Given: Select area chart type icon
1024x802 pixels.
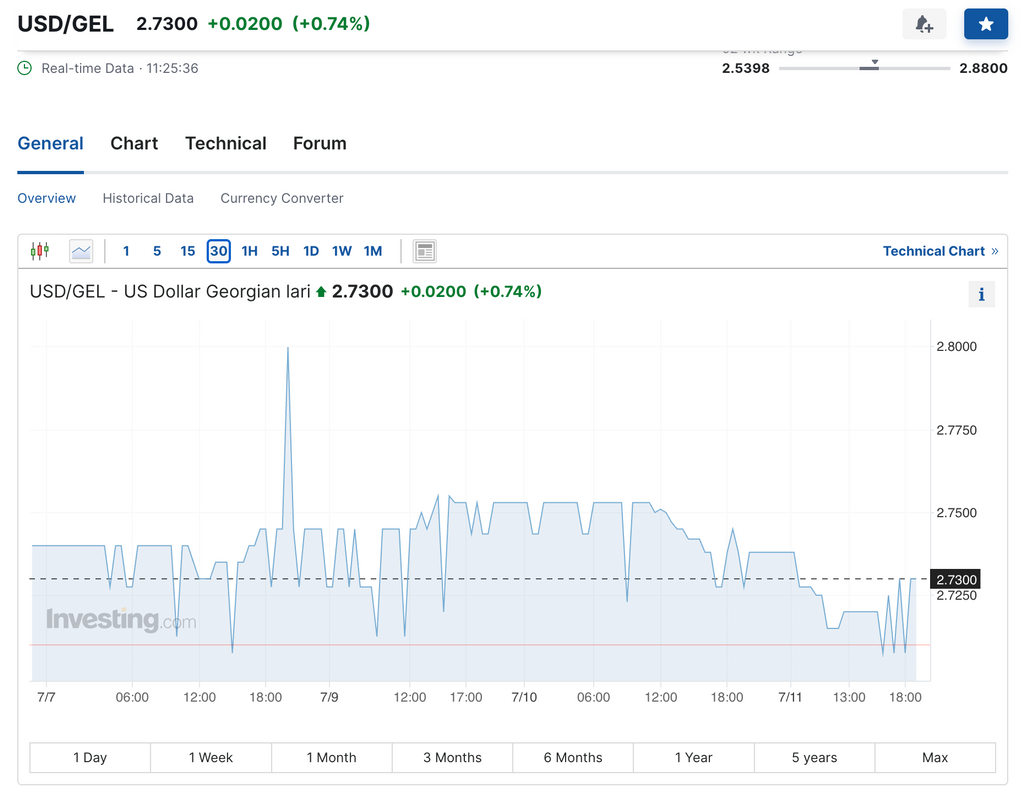Looking at the screenshot, I should (81, 251).
